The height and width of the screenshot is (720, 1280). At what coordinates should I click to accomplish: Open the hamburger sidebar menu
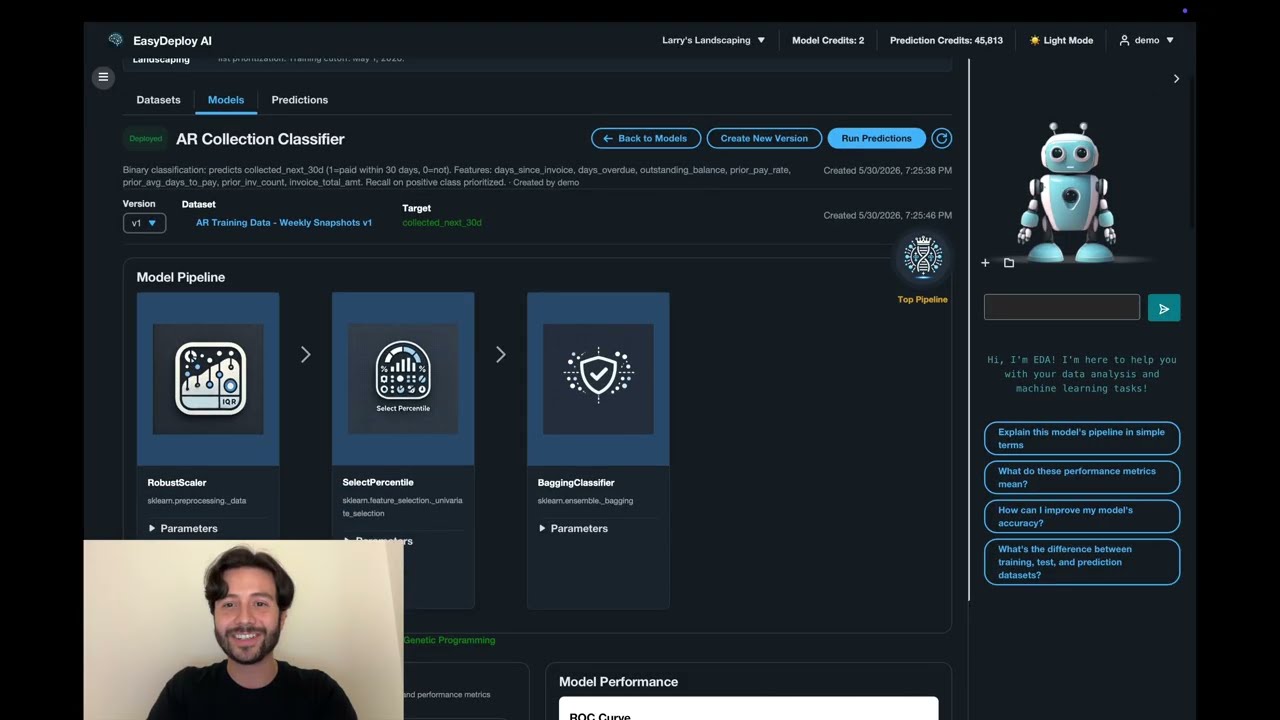click(103, 77)
